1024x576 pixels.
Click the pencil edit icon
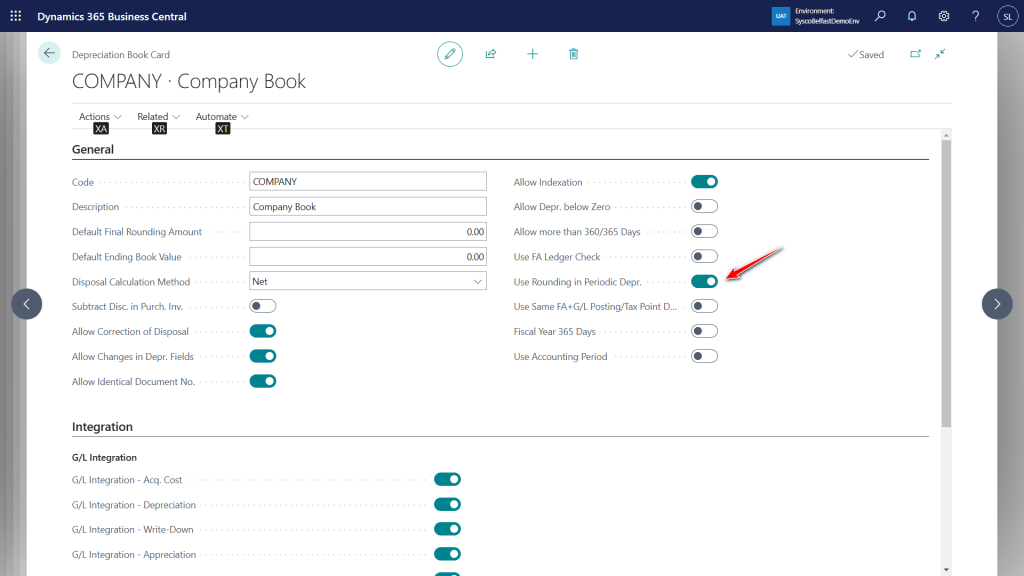click(450, 54)
